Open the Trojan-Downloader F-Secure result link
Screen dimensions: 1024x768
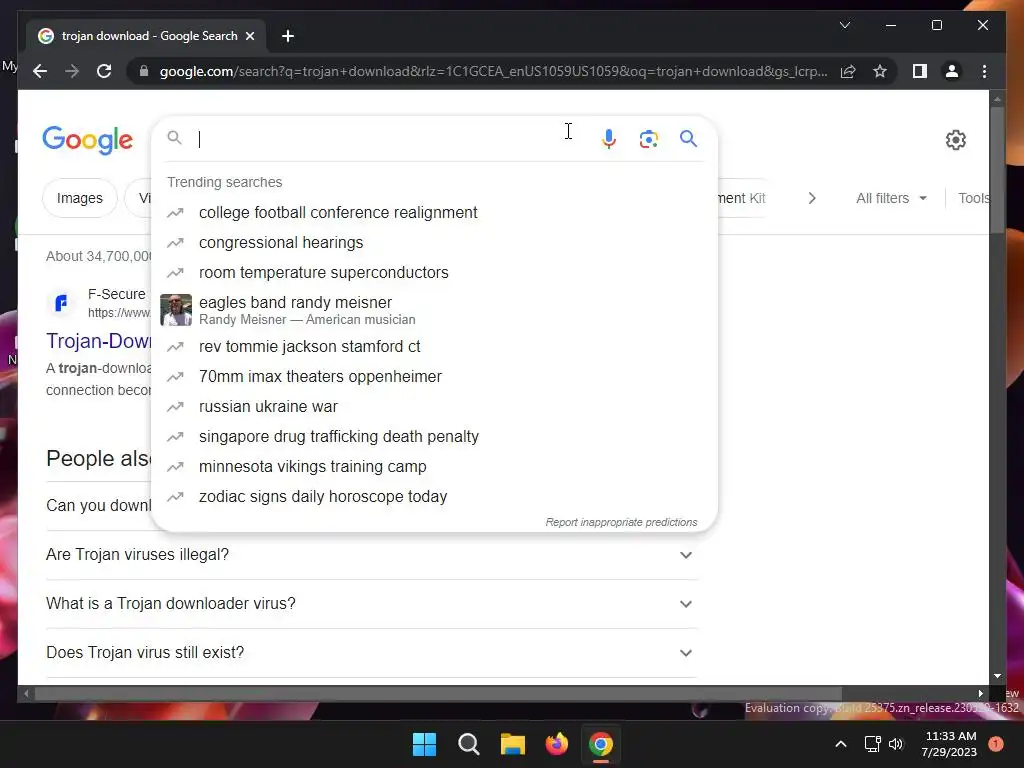99,341
